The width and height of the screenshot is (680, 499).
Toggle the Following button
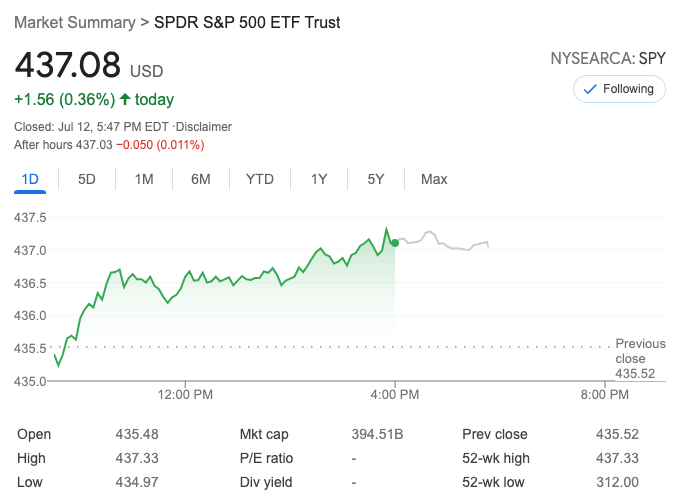(x=620, y=89)
